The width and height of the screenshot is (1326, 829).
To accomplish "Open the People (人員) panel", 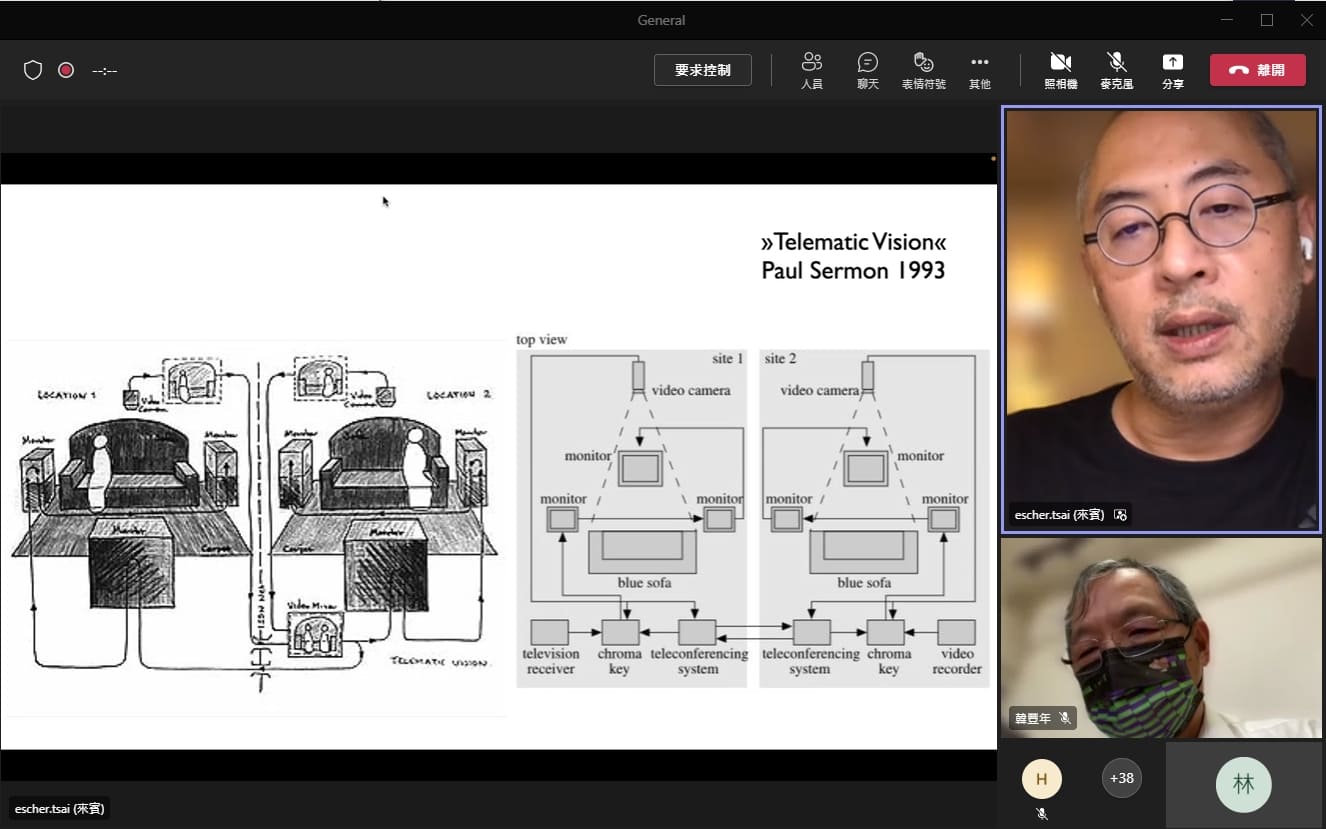I will 811,70.
